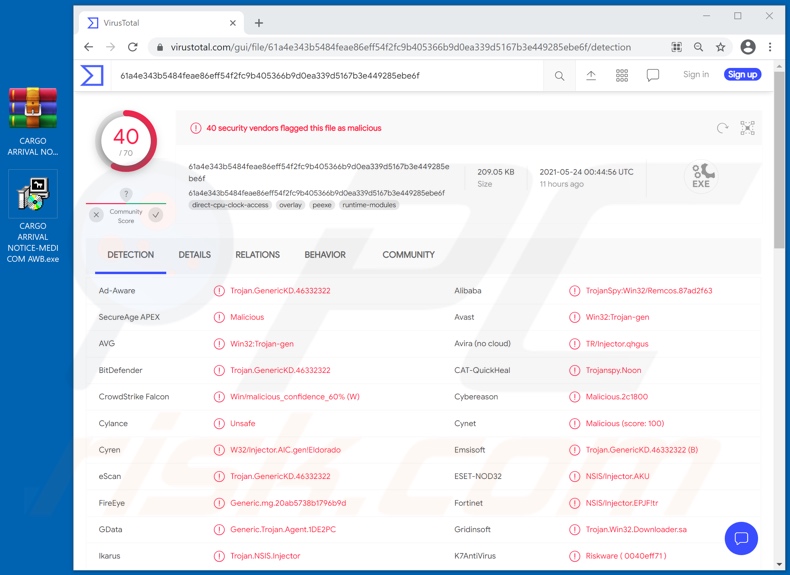Screen dimensions: 790x575
Task: Click the Ad-Aware Trojan.GenericKD.46332322 result
Action: point(280,291)
